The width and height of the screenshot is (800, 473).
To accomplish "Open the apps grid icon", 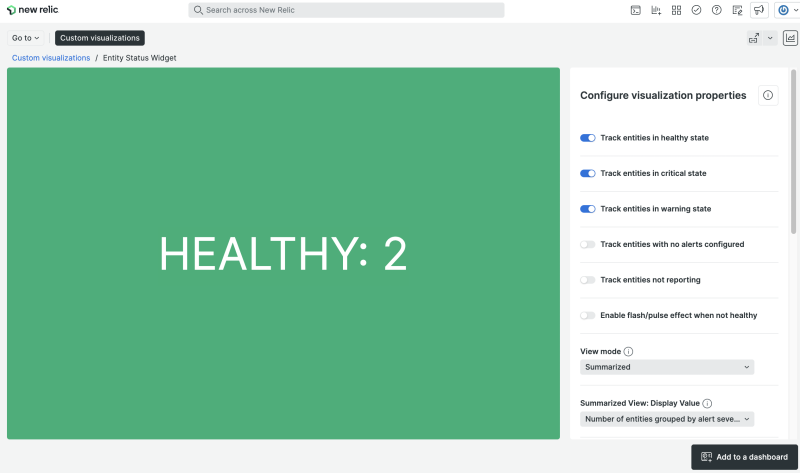I will coord(676,10).
